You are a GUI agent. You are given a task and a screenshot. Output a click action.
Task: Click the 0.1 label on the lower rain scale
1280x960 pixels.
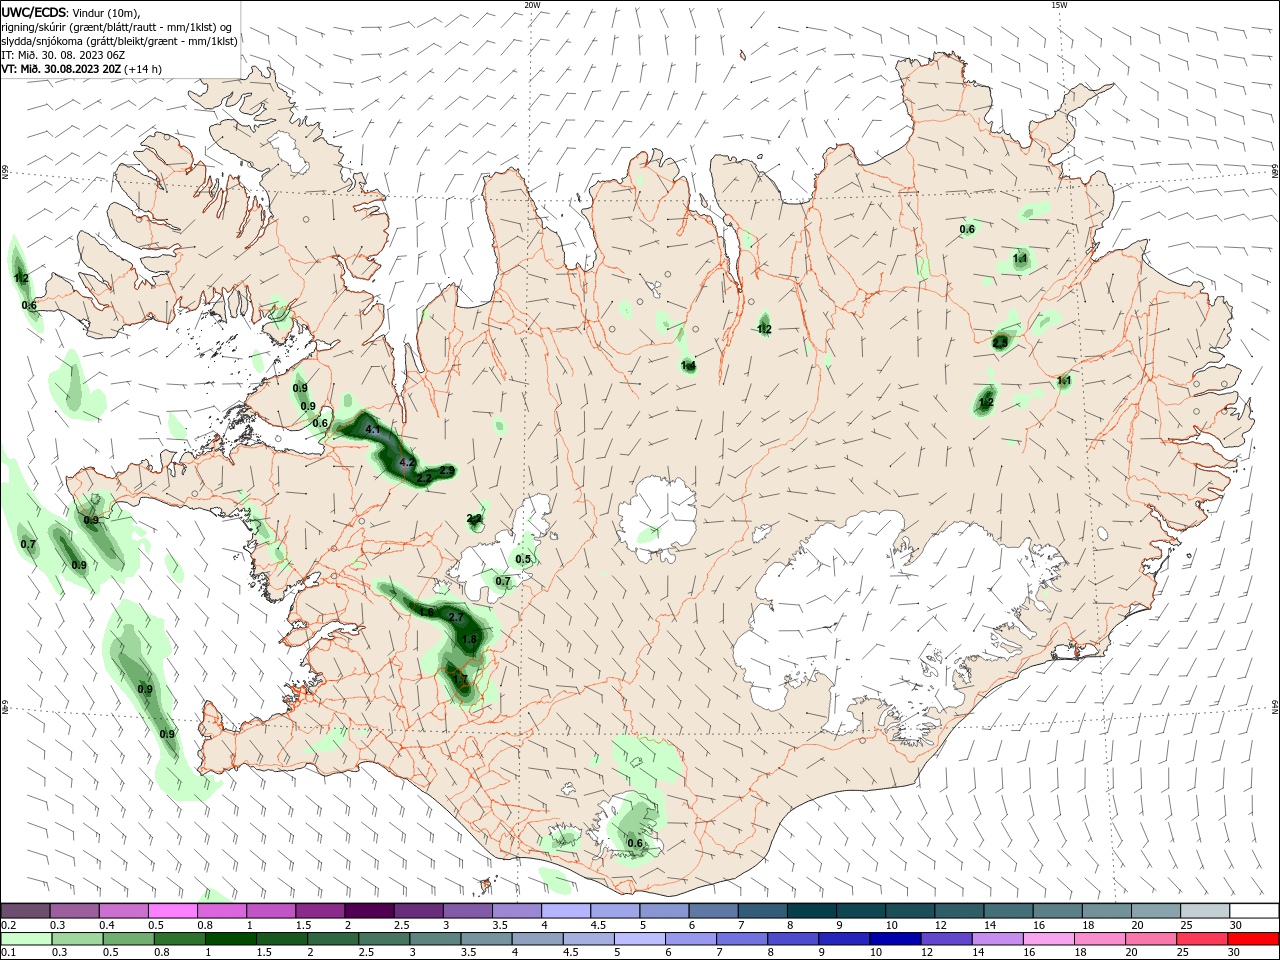point(8,953)
